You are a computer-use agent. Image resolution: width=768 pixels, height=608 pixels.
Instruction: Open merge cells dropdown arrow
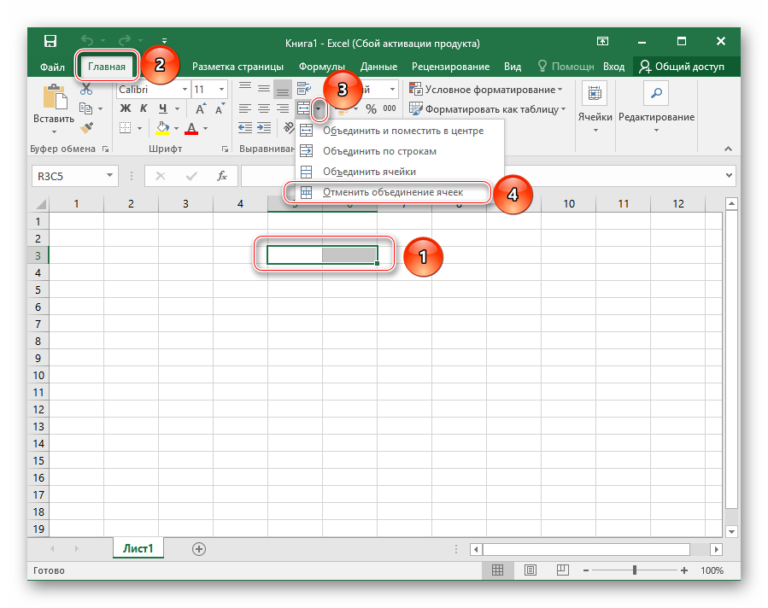319,109
